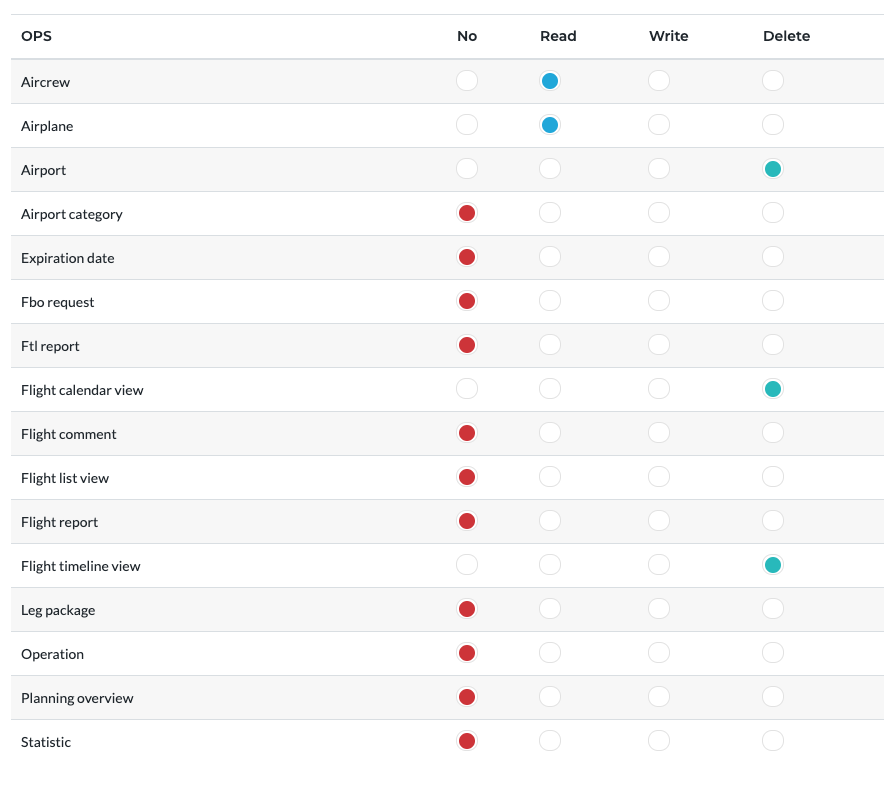Set Flight calendar view to No

click(x=467, y=389)
